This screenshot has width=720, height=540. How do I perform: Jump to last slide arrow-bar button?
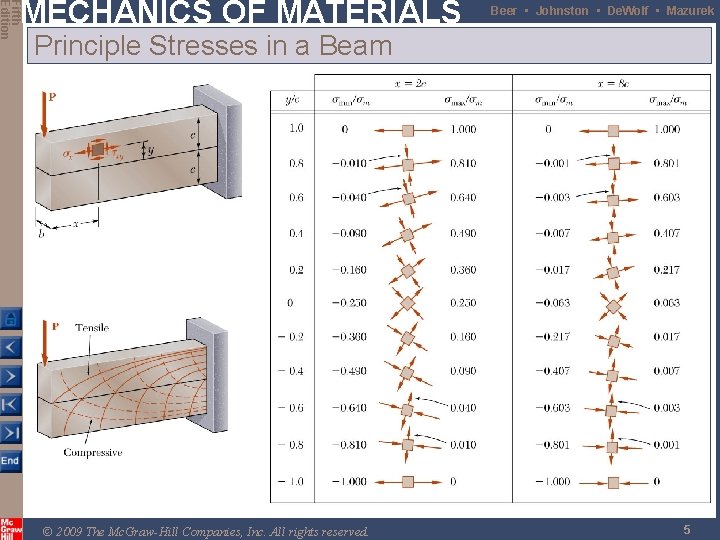(x=11, y=433)
